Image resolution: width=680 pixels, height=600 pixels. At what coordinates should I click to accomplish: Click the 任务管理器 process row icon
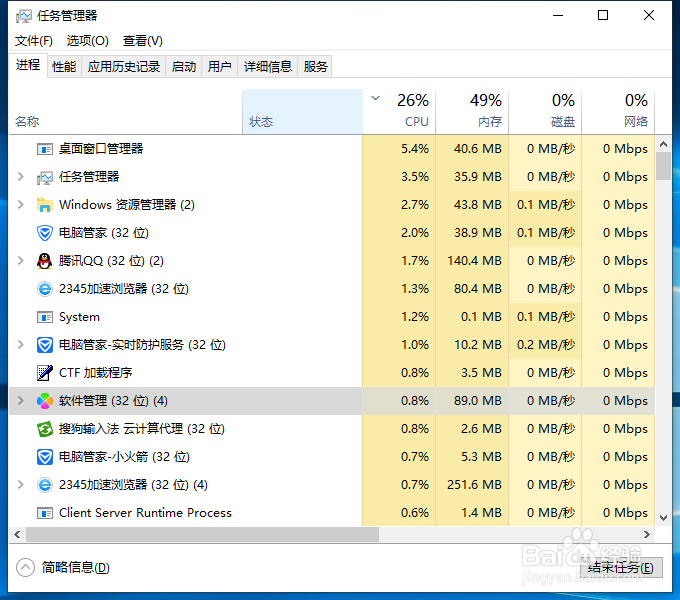click(x=45, y=177)
